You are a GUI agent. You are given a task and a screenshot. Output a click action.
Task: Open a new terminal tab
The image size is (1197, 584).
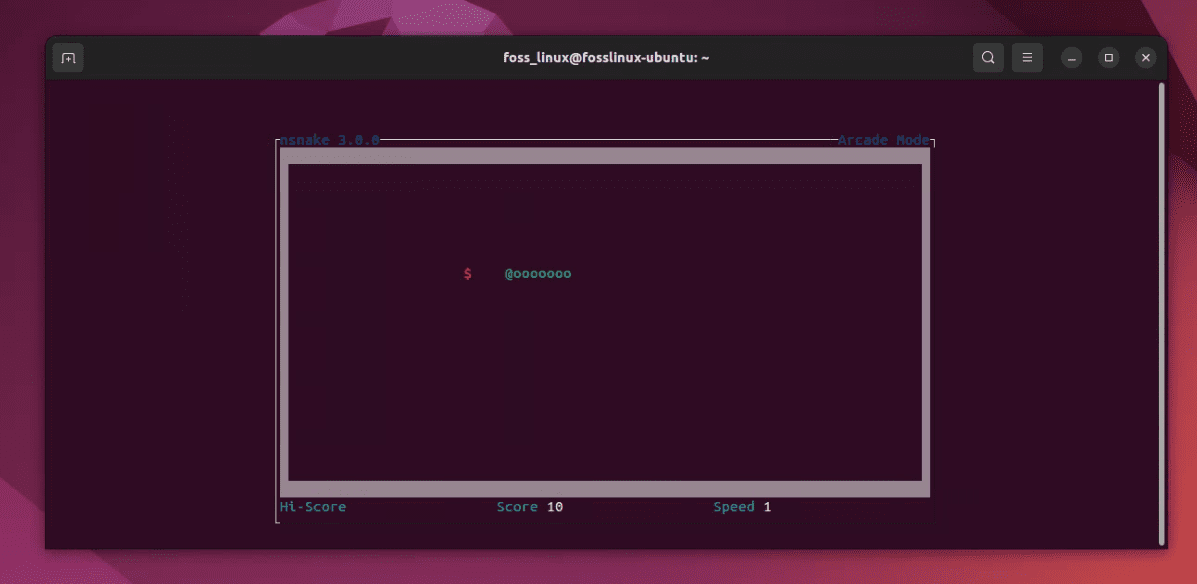point(68,58)
